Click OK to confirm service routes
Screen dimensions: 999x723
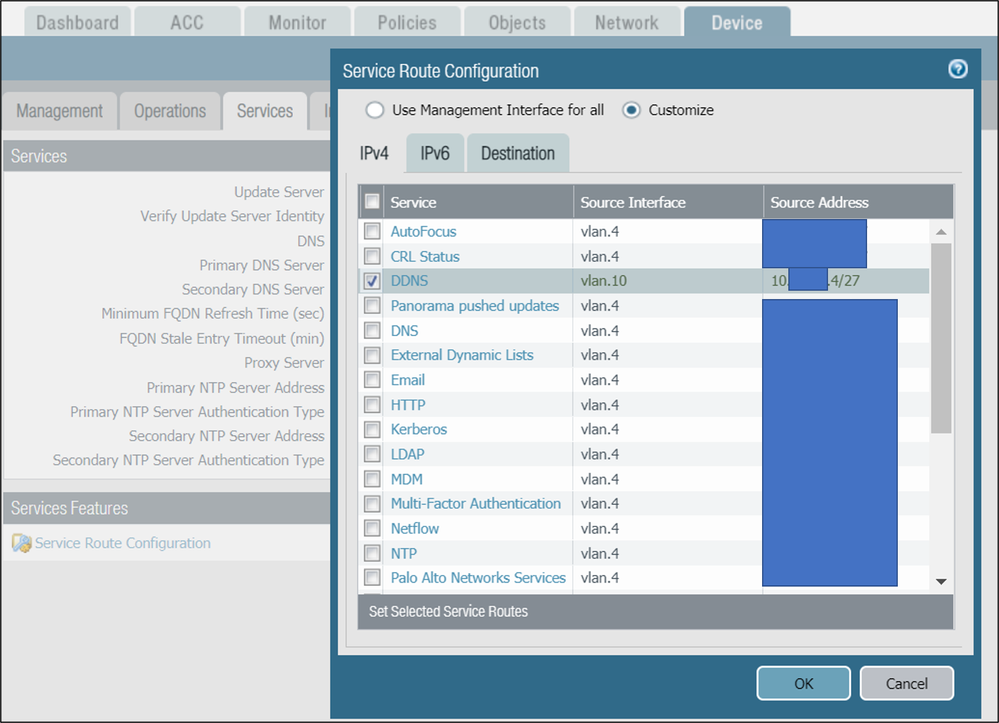(x=803, y=684)
